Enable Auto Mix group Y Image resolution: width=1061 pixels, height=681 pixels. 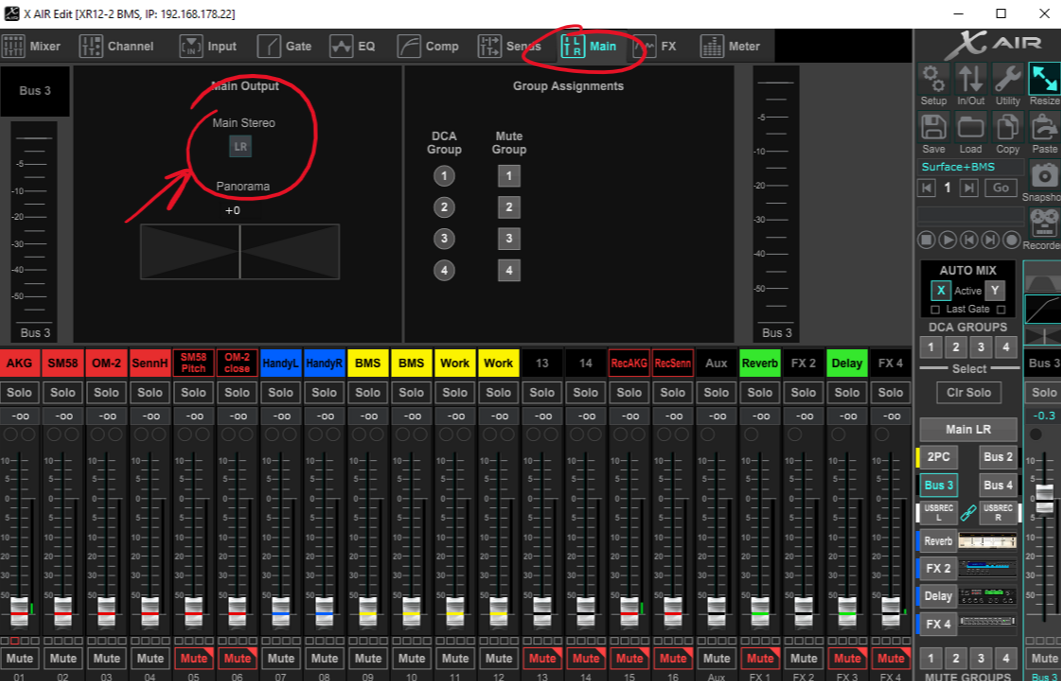[995, 290]
